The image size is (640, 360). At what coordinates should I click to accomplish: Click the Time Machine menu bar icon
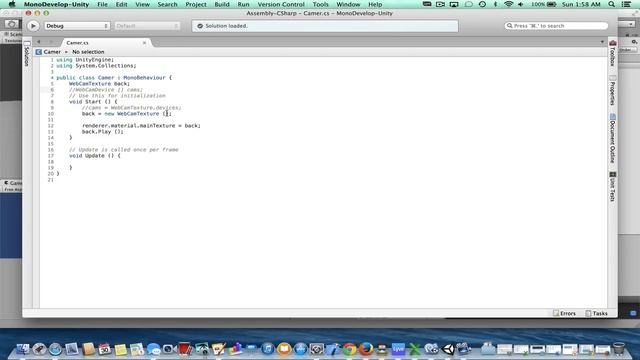pyautogui.click(x=482, y=4)
